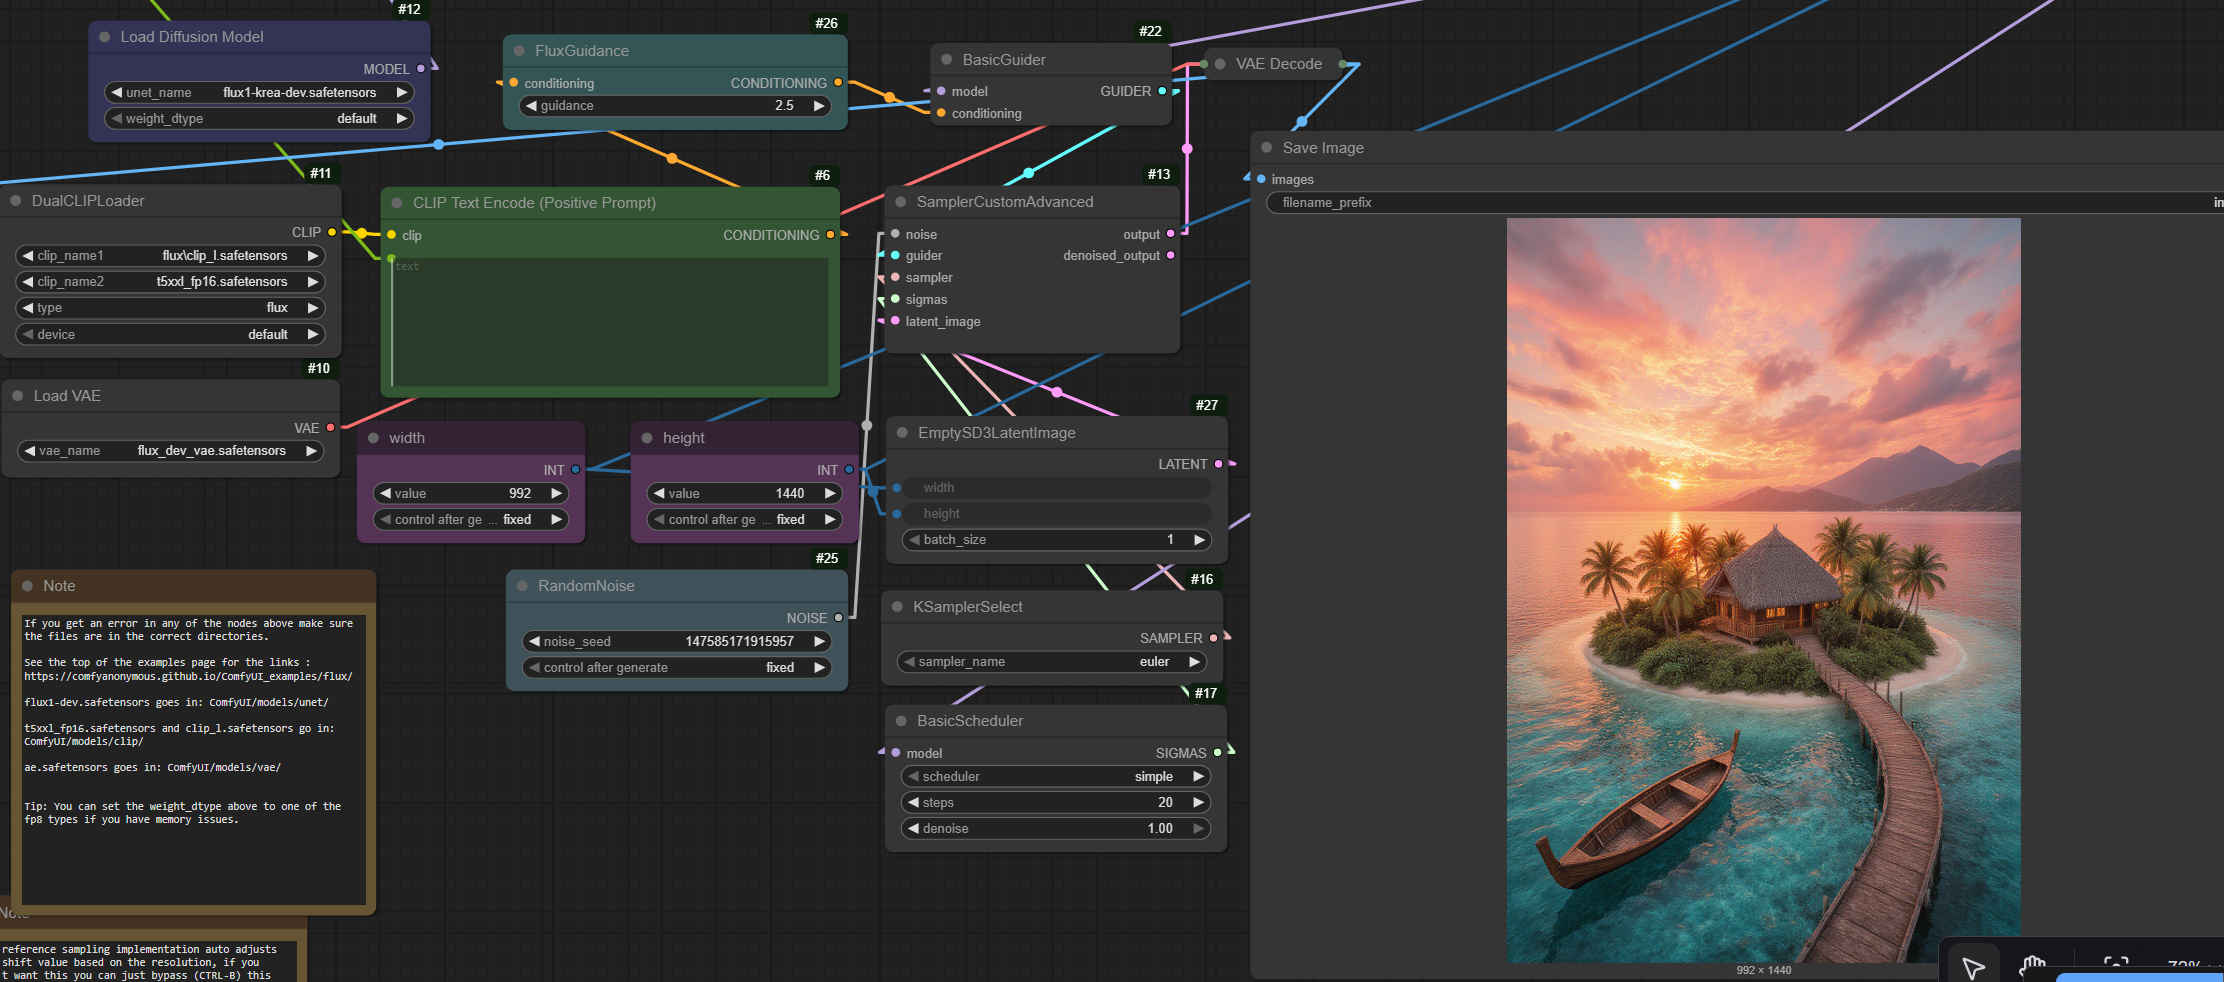Open the weight_dtype dropdown
2224x982 pixels.
click(x=259, y=118)
